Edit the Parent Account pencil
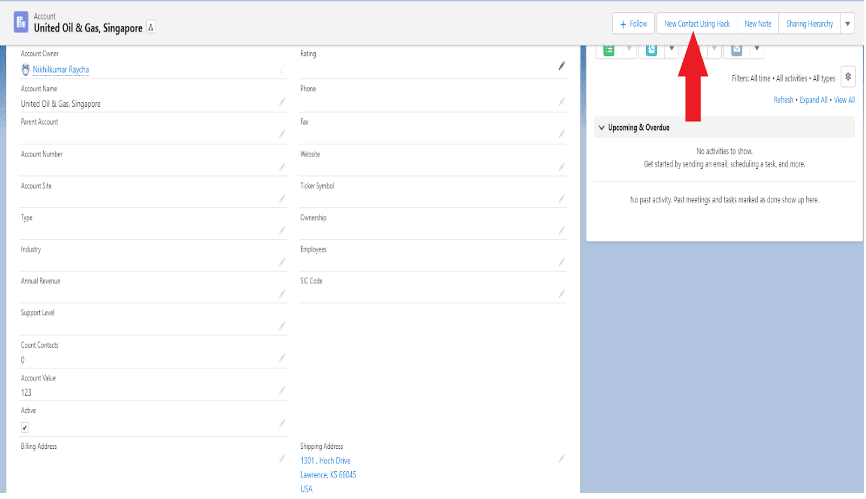The width and height of the screenshot is (866, 499). click(282, 134)
